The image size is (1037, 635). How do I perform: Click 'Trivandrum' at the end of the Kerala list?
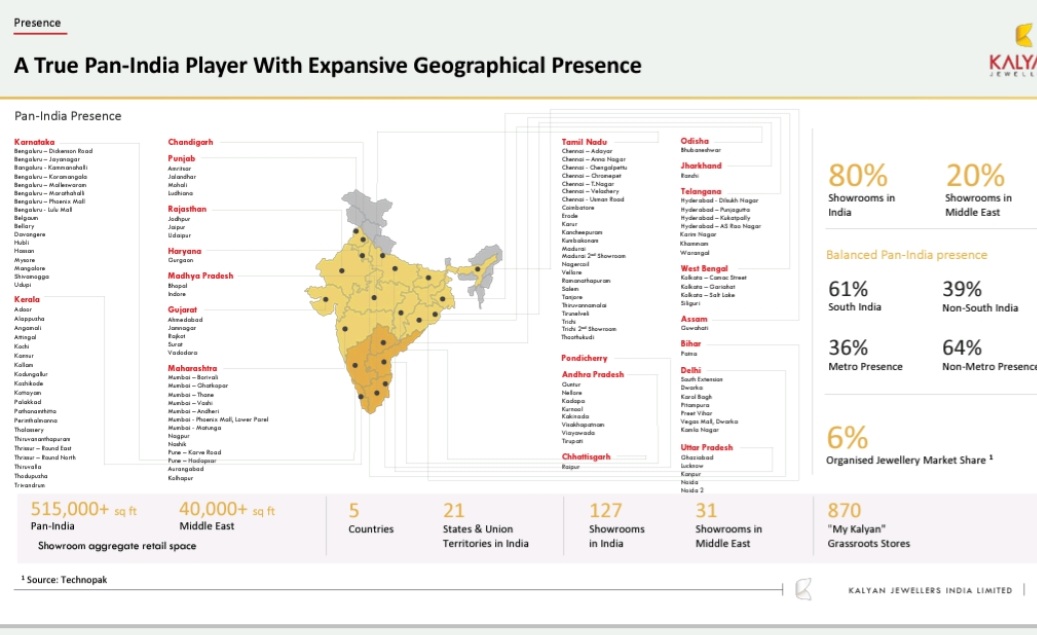(30, 486)
